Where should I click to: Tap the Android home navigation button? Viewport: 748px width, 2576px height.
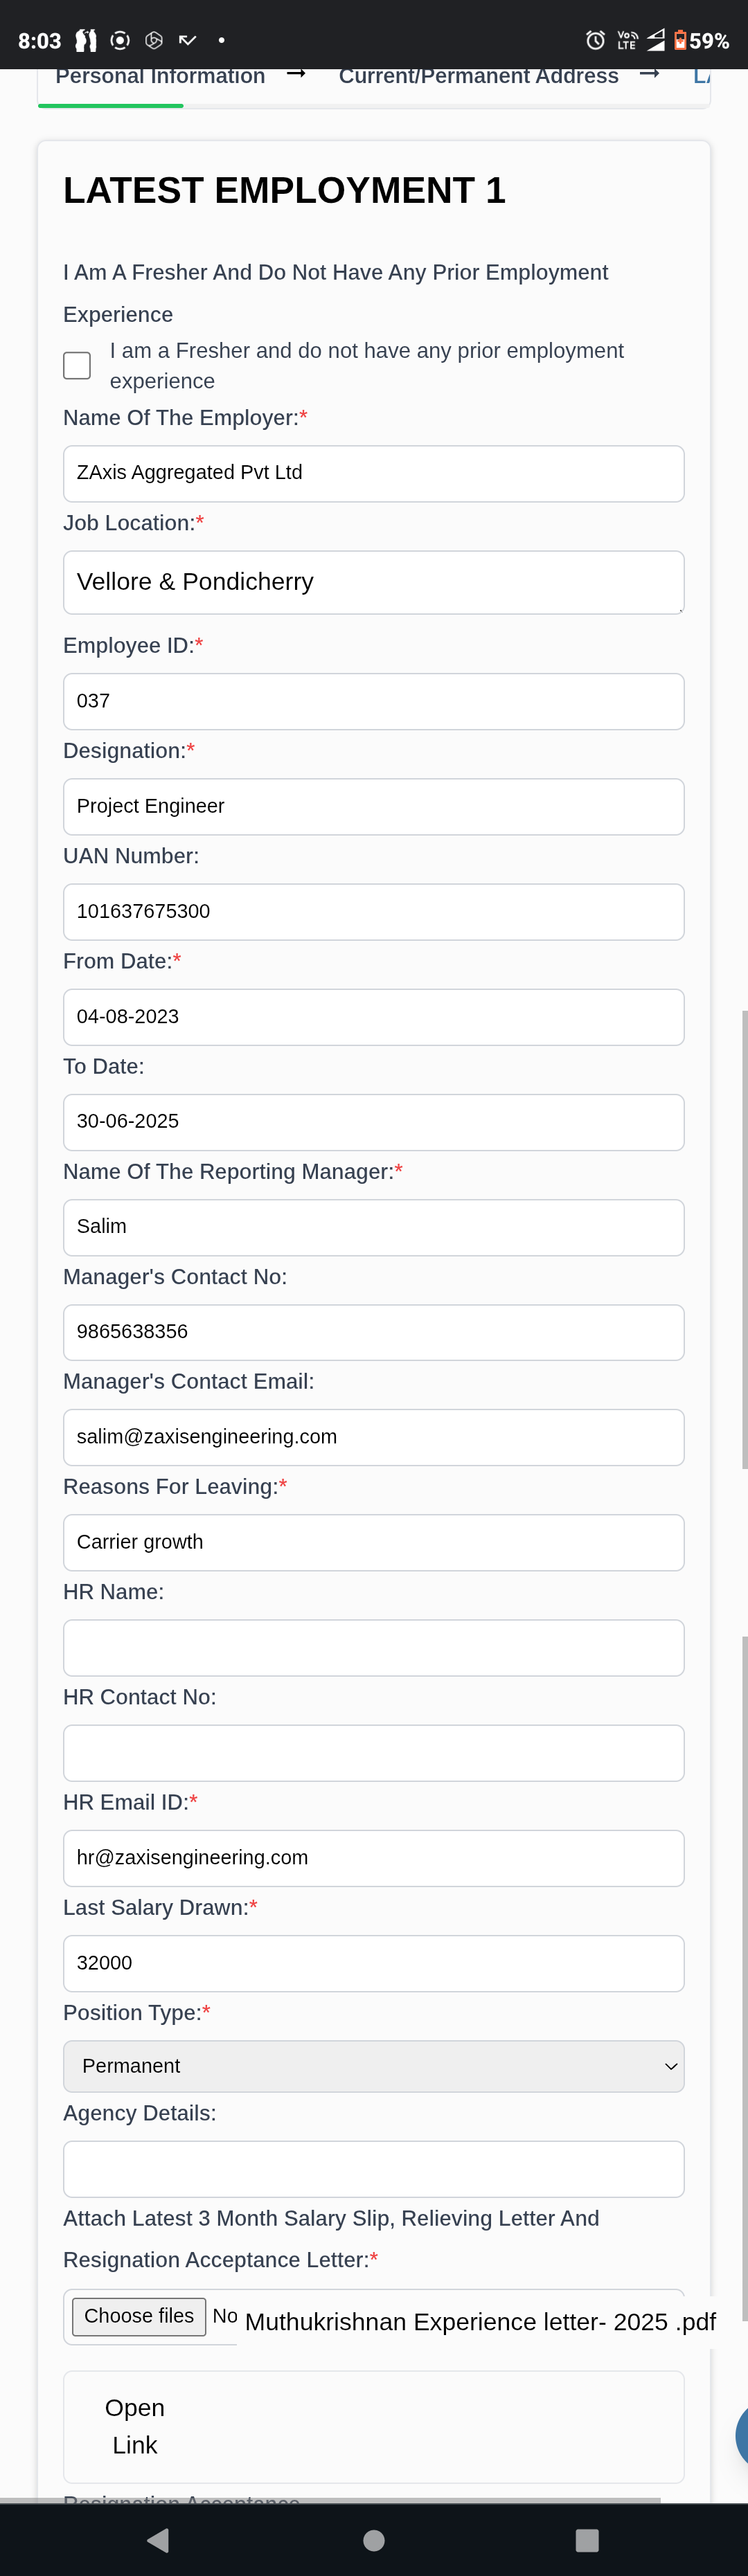click(374, 2539)
